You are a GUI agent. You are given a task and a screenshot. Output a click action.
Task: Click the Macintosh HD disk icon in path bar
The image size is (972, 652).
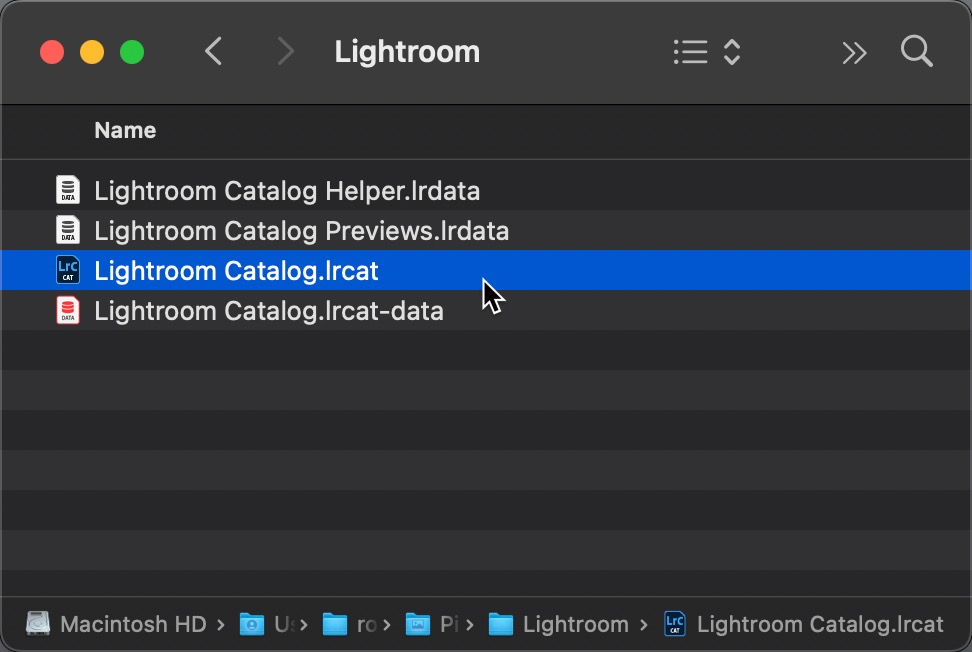(x=38, y=624)
